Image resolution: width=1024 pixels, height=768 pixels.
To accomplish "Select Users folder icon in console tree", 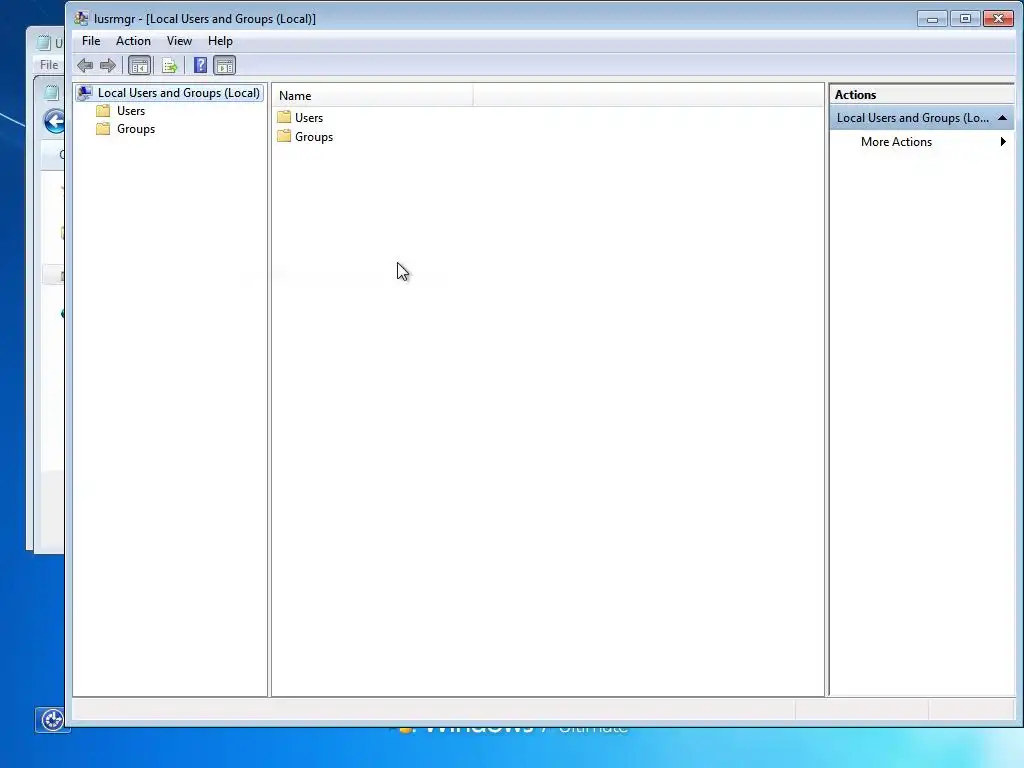I will coord(103,111).
